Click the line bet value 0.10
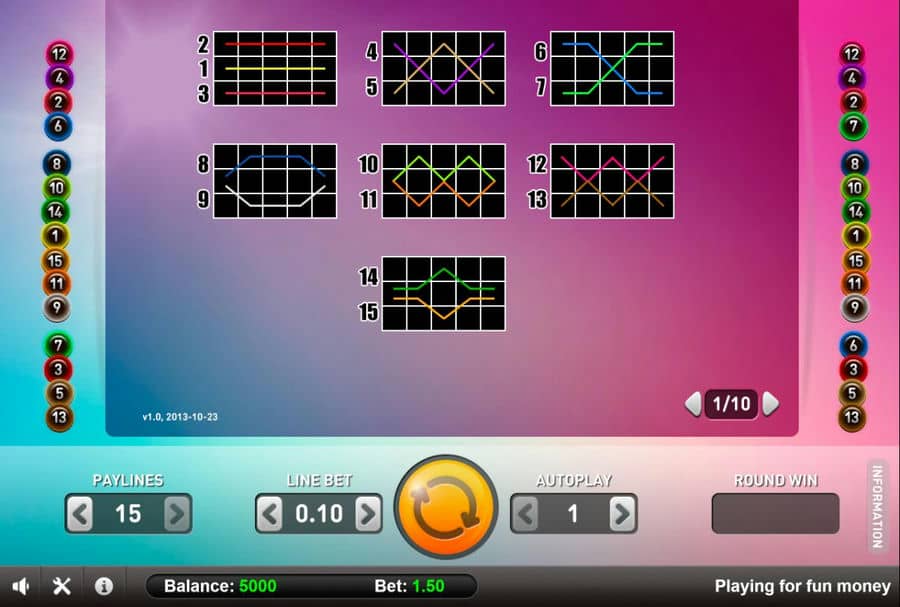The height and width of the screenshot is (607, 900). coord(319,513)
